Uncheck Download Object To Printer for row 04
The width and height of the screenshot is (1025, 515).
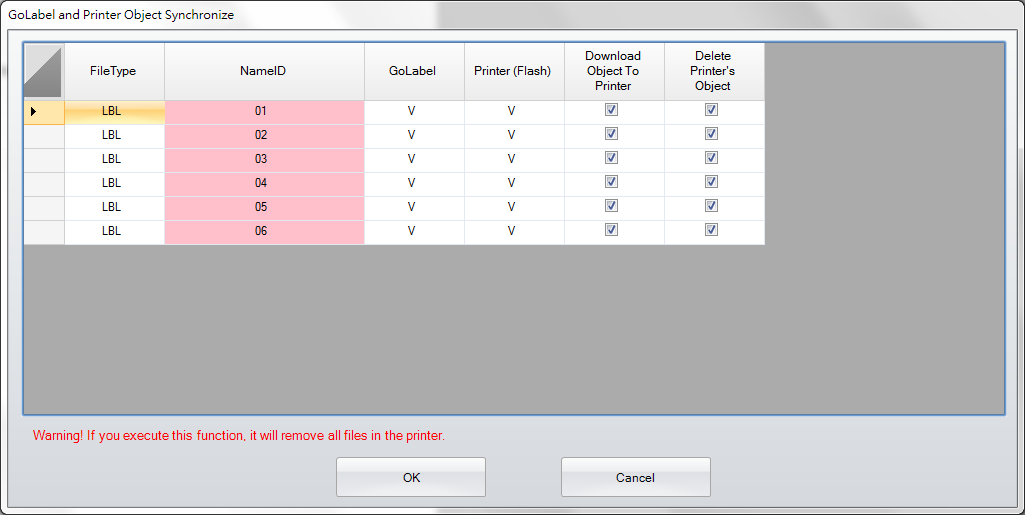pos(611,182)
